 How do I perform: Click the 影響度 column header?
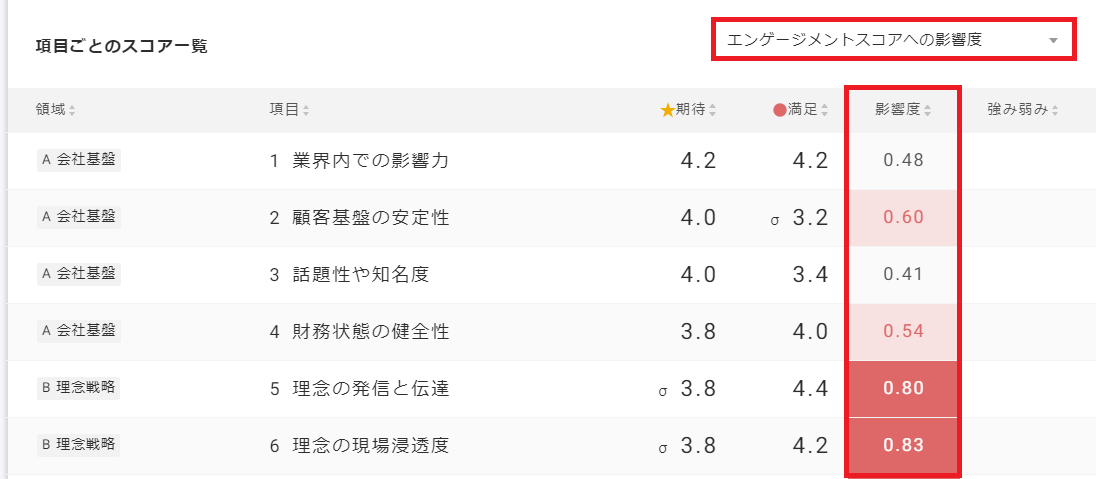[x=898, y=110]
